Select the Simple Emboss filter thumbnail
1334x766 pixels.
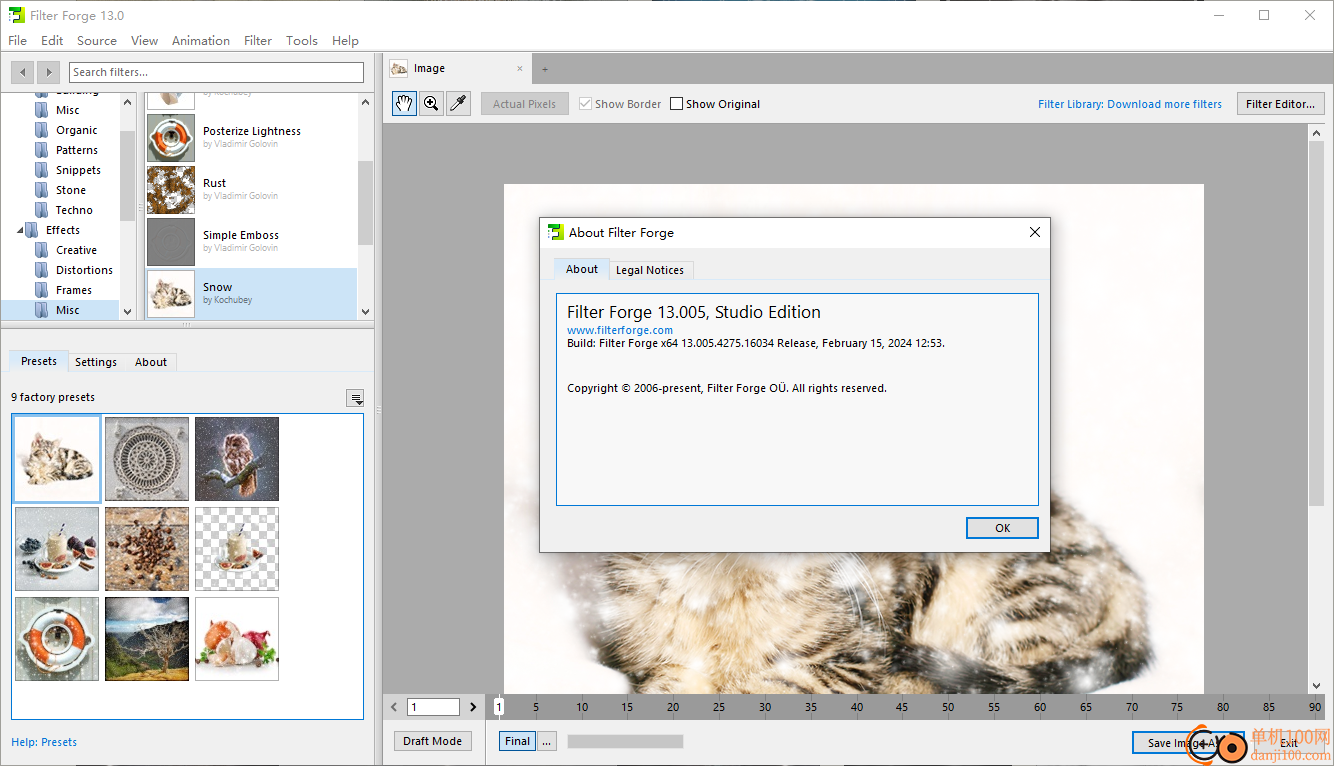(171, 242)
